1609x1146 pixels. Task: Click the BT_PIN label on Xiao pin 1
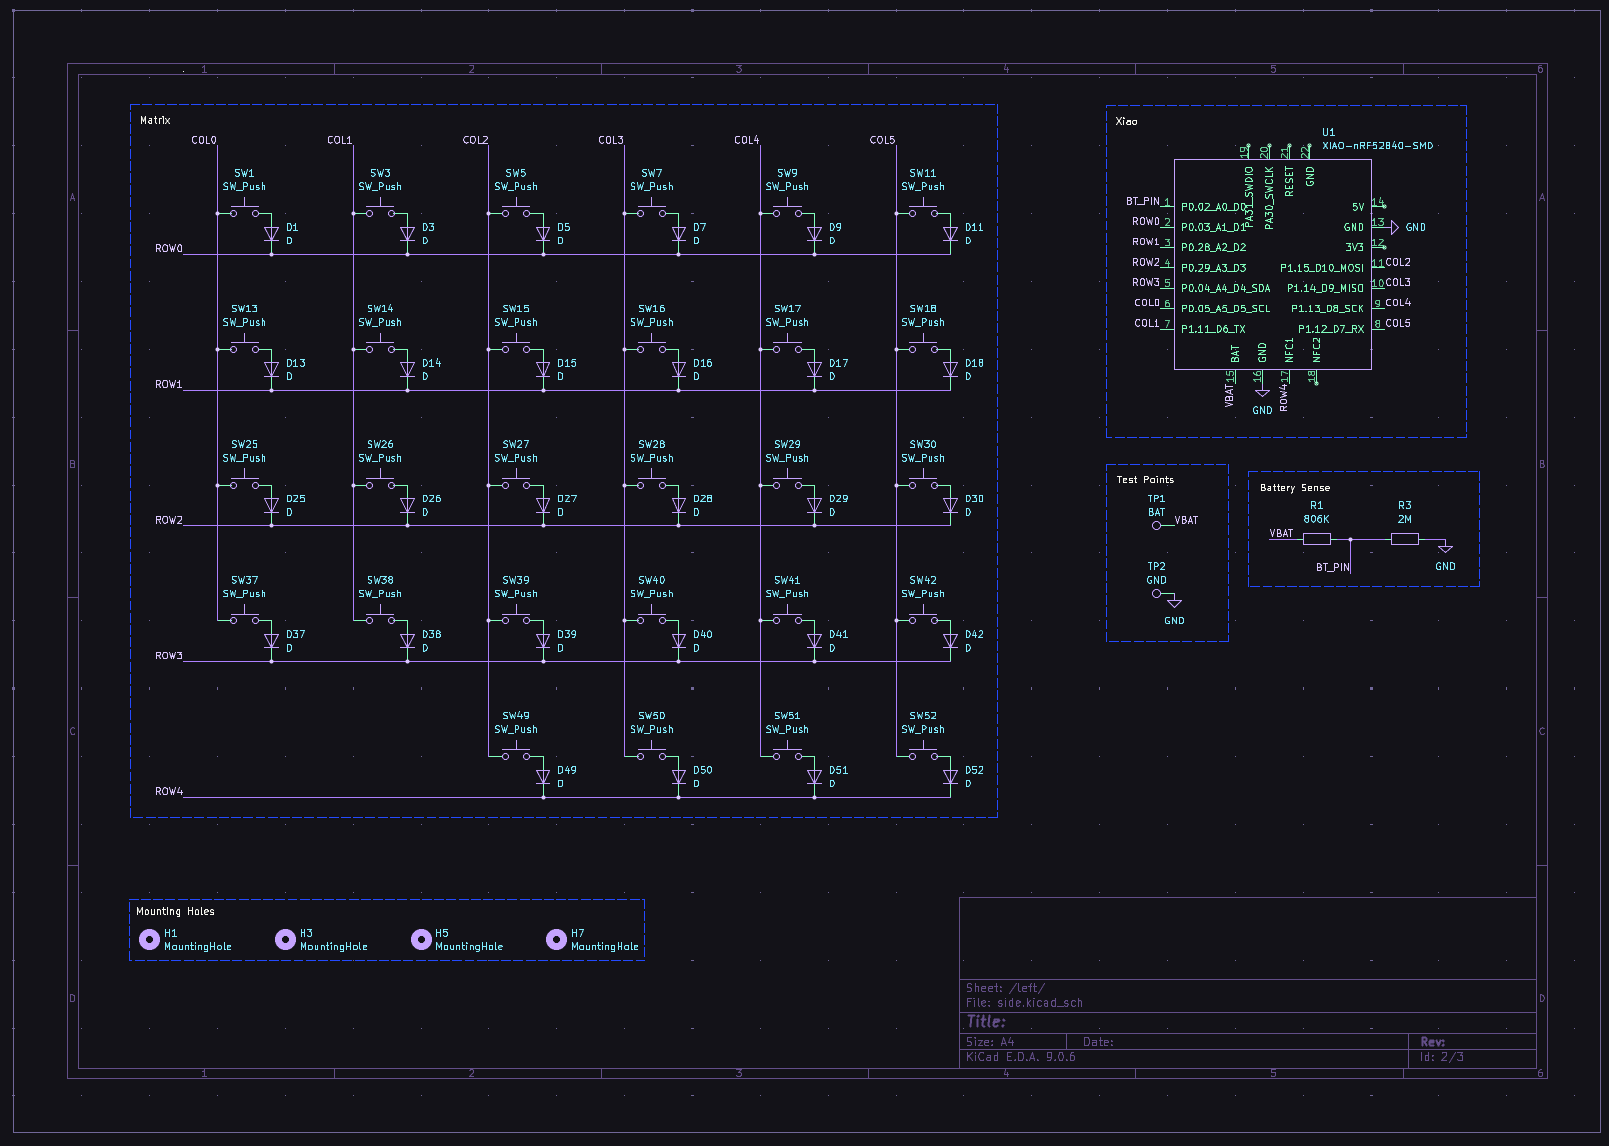point(1143,201)
